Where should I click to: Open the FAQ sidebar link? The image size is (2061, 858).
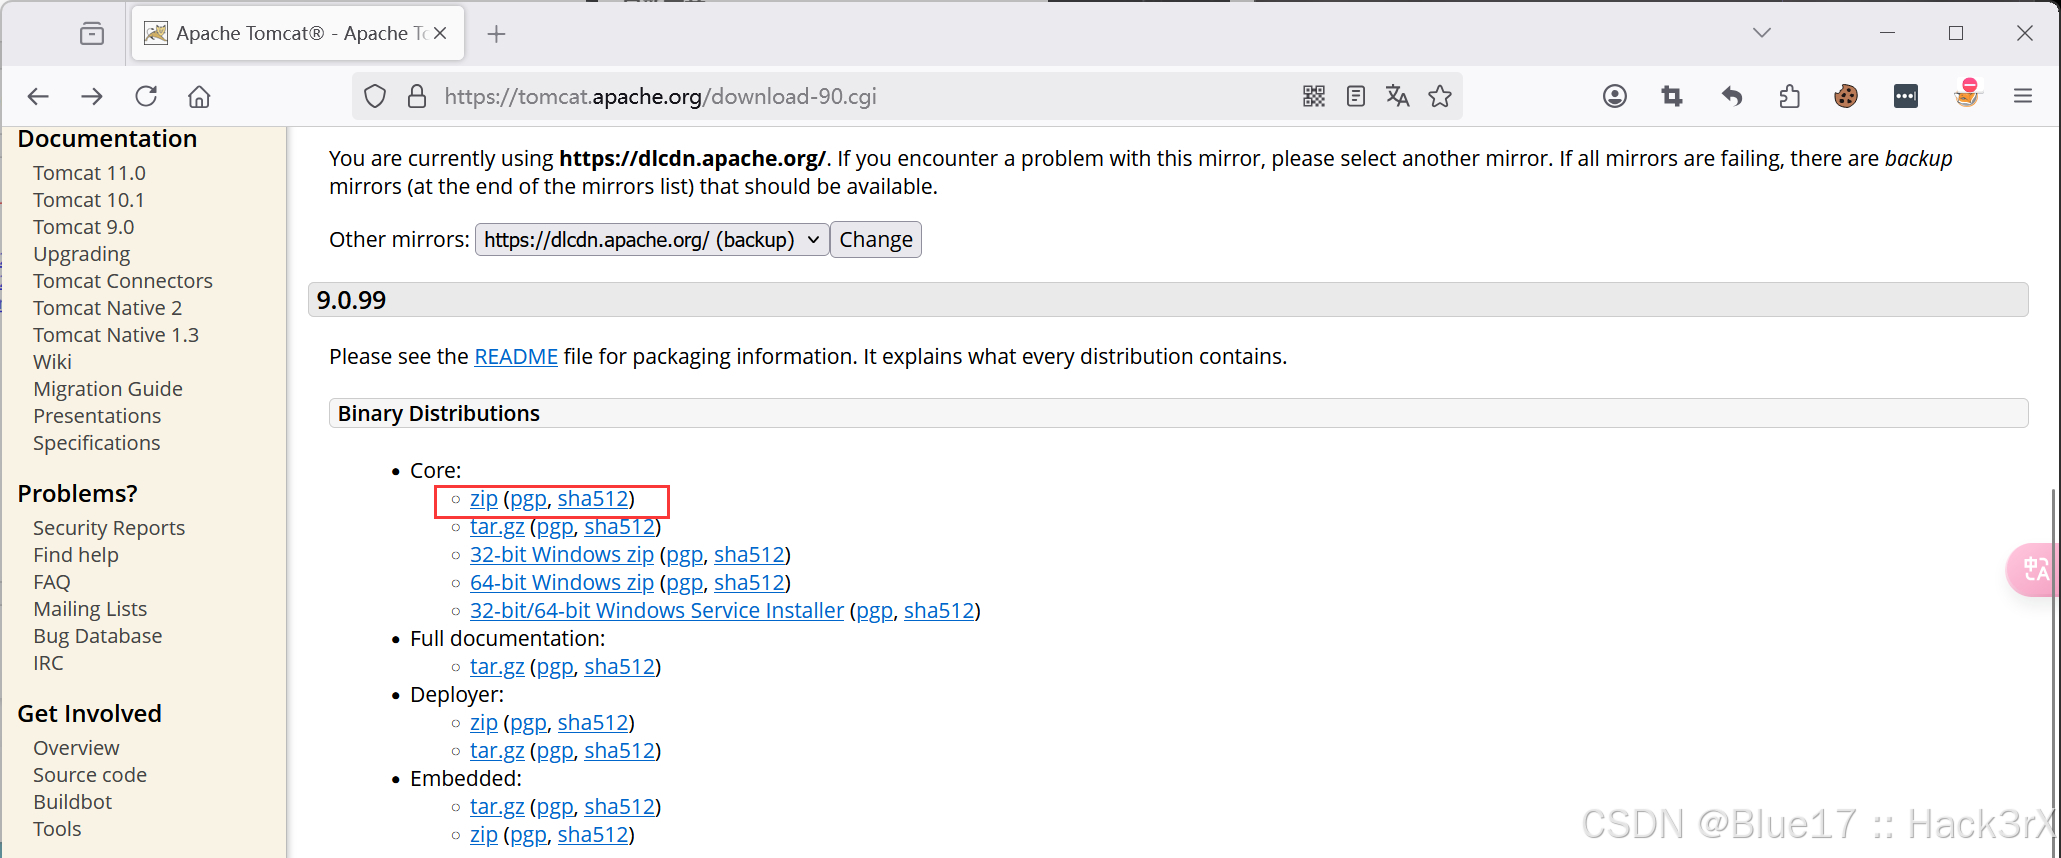52,582
